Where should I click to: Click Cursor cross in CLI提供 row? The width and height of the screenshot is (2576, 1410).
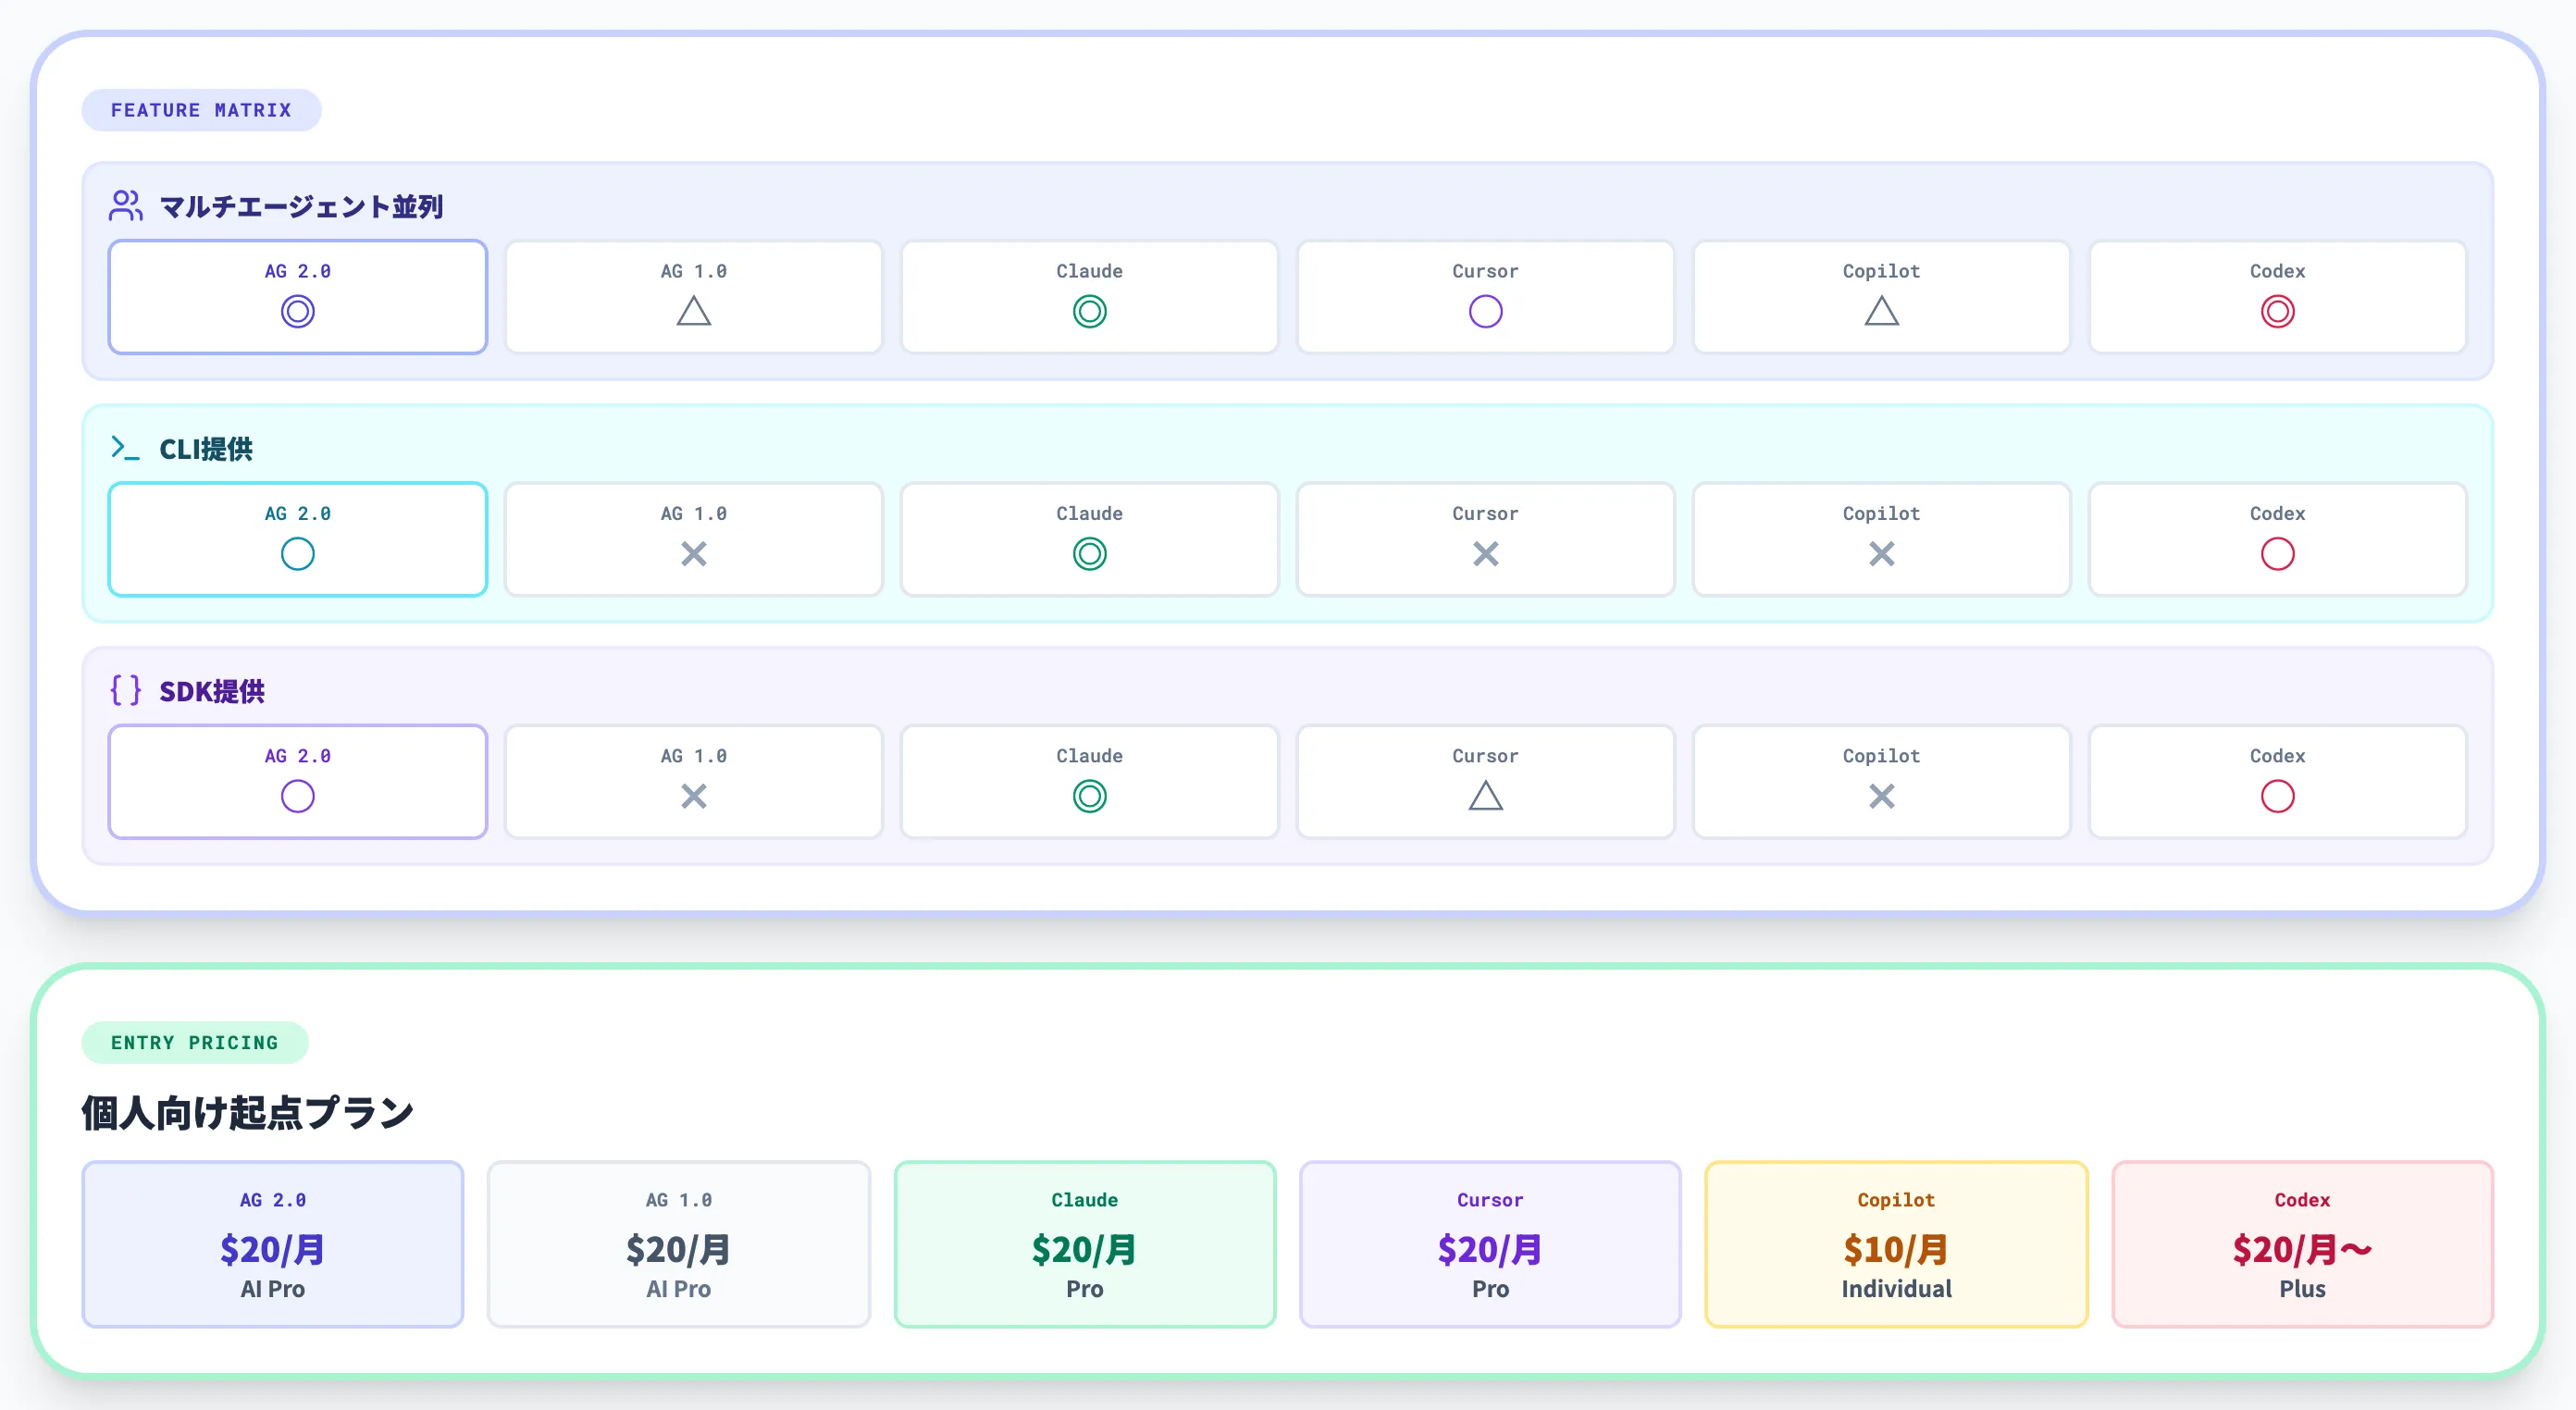tap(1486, 554)
